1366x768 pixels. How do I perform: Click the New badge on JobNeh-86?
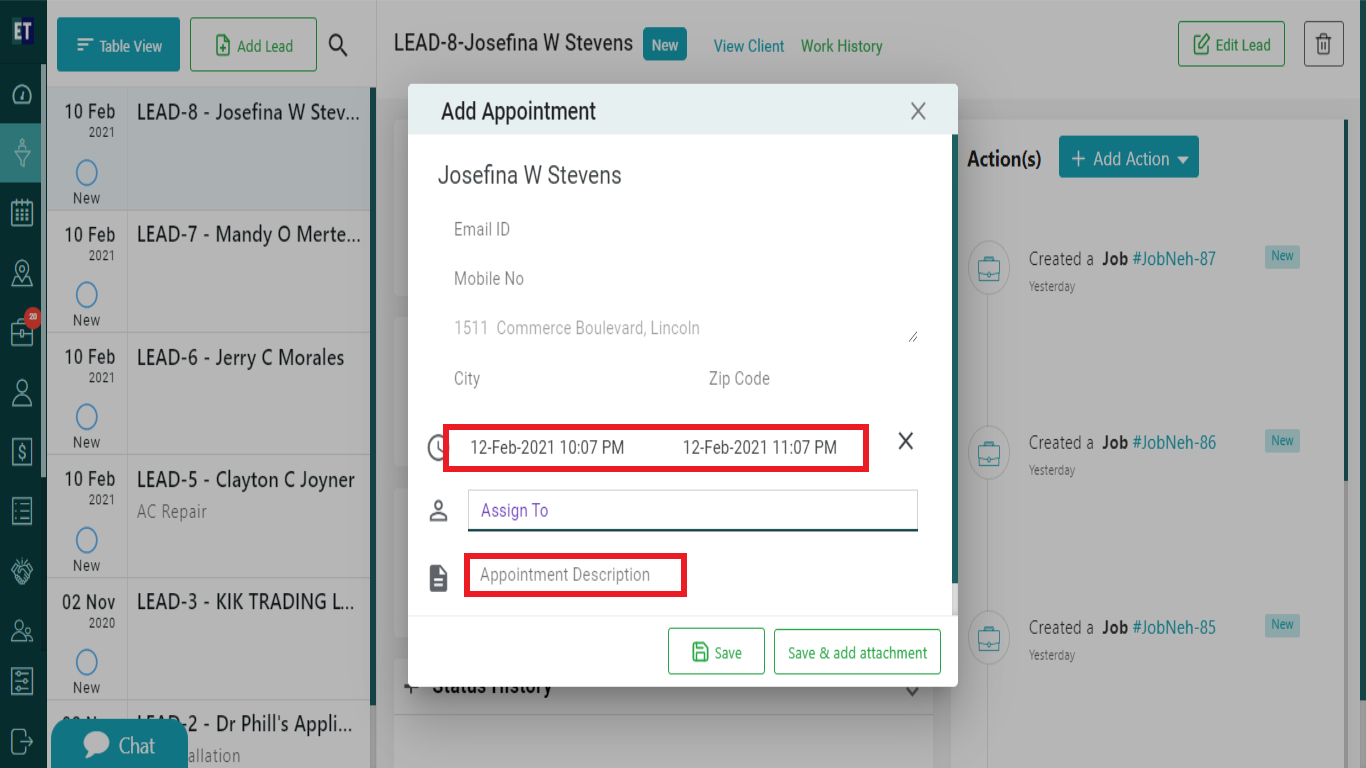point(1282,441)
